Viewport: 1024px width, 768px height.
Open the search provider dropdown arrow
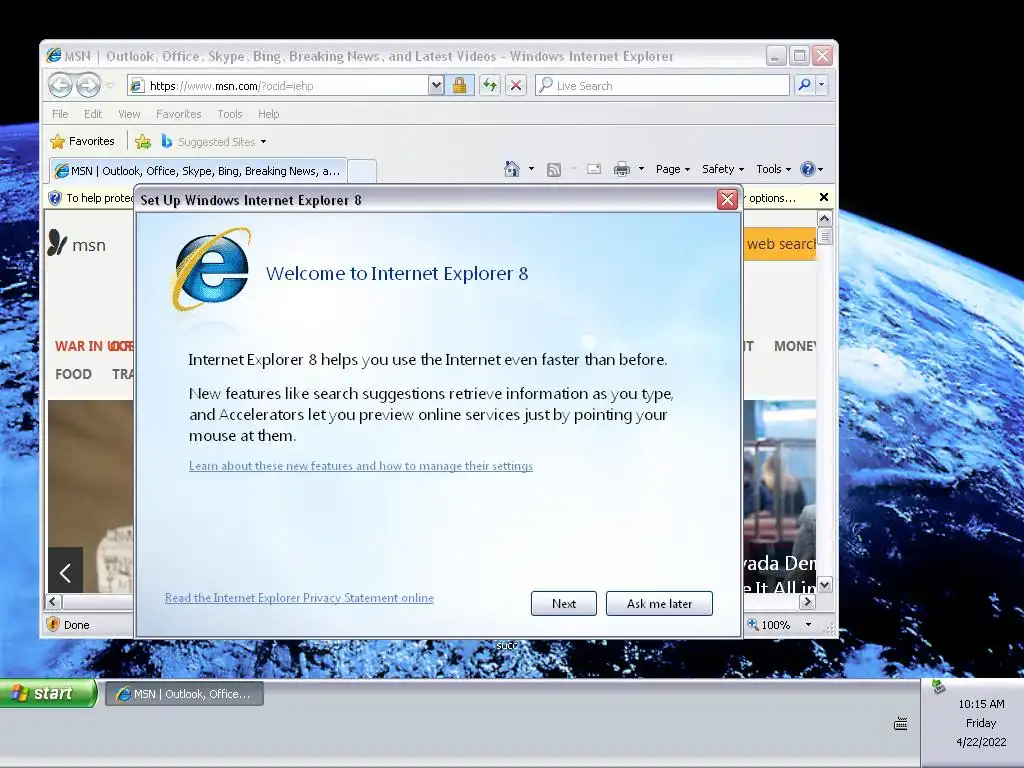coord(822,85)
